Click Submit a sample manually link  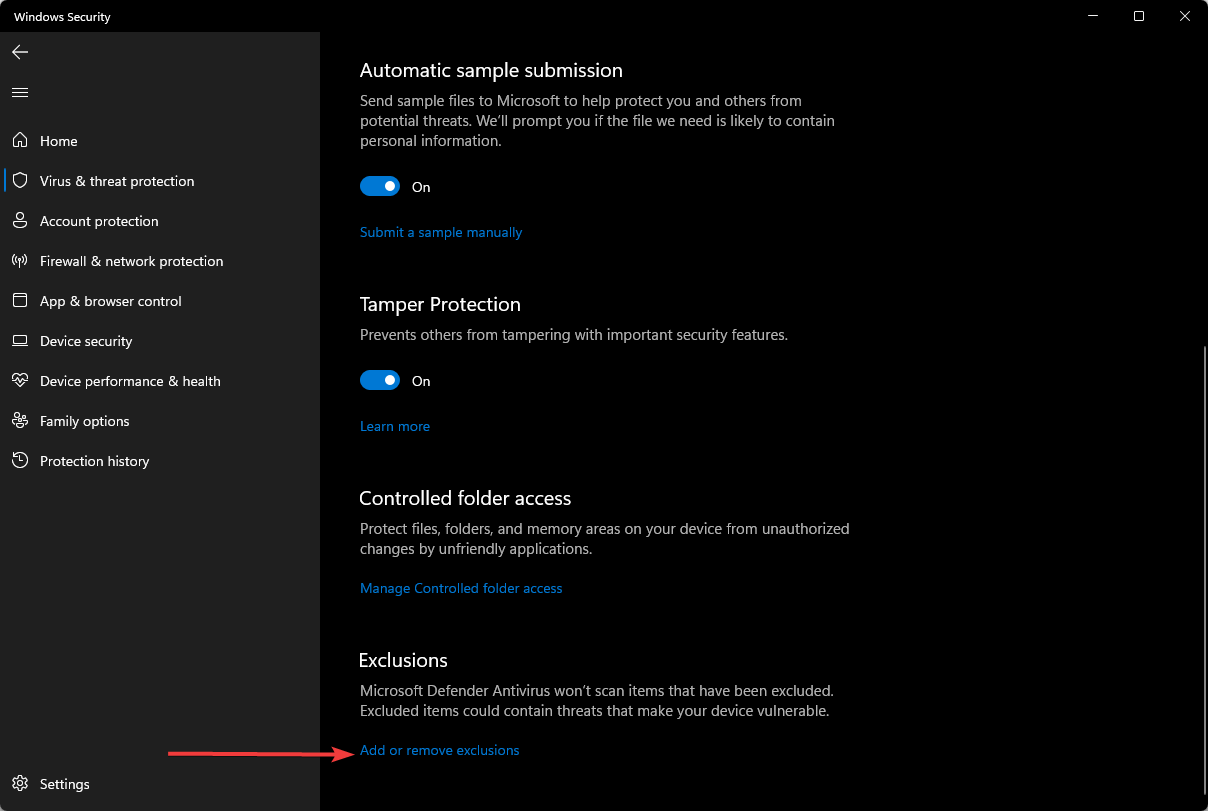(441, 232)
